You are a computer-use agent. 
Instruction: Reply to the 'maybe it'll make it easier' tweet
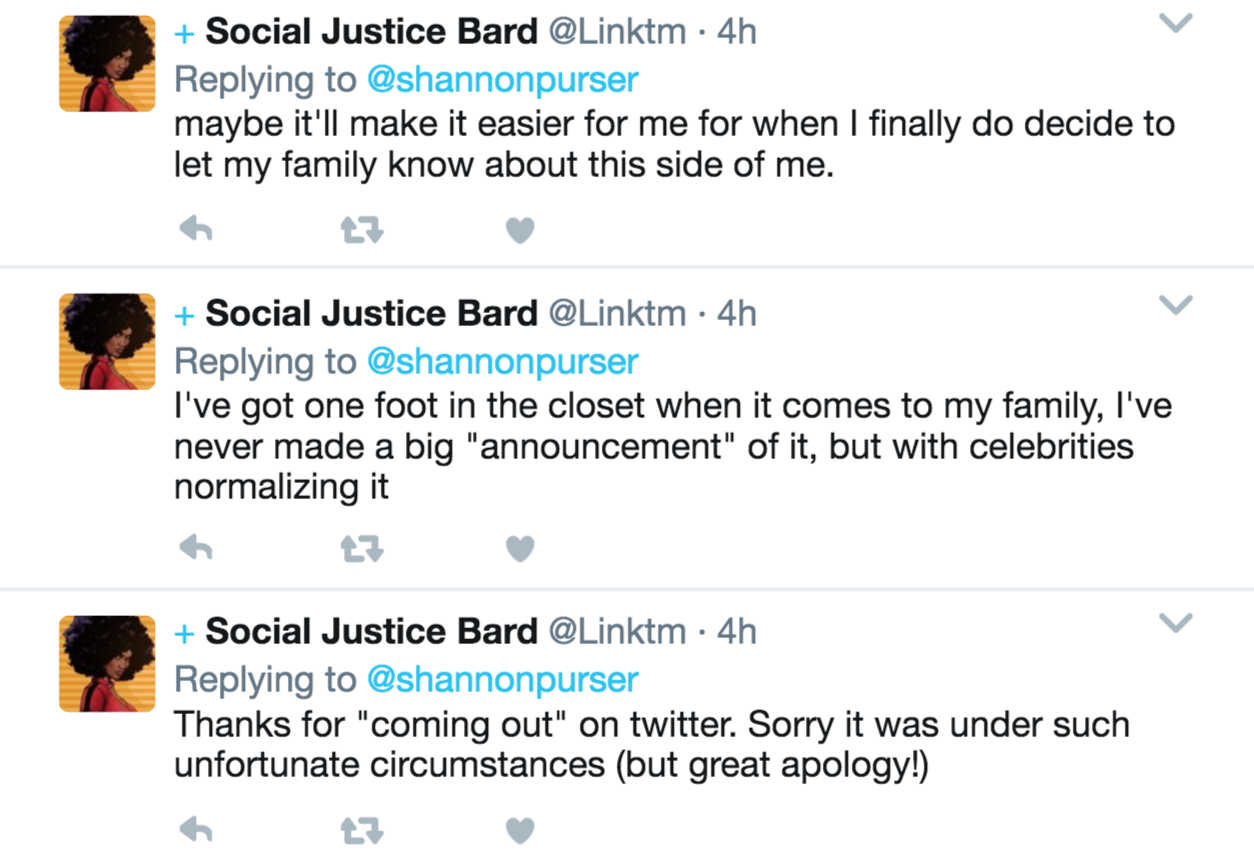coord(196,230)
